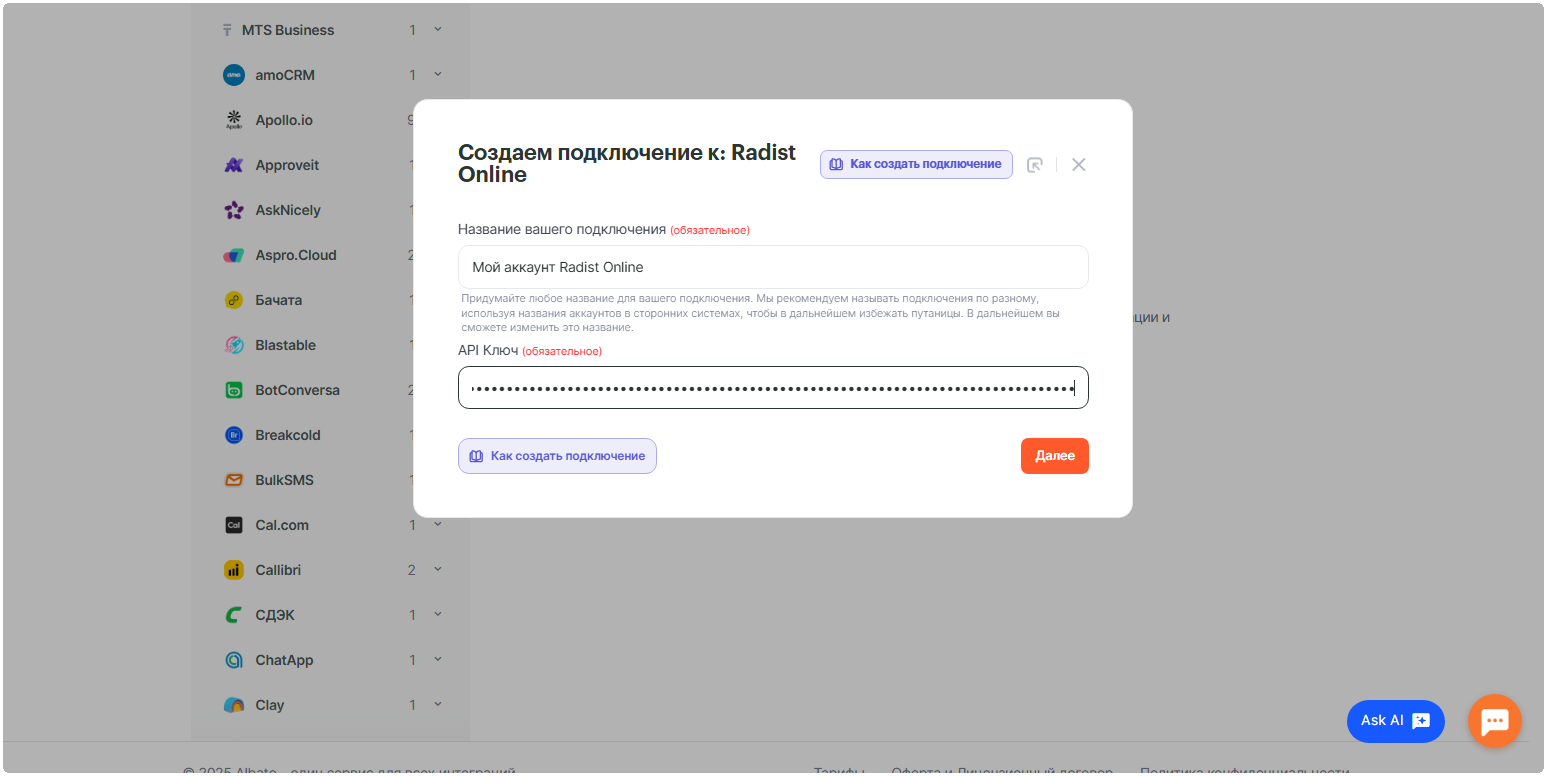The height and width of the screenshot is (776, 1547).
Task: Click the Бачата link icon
Action: (234, 299)
